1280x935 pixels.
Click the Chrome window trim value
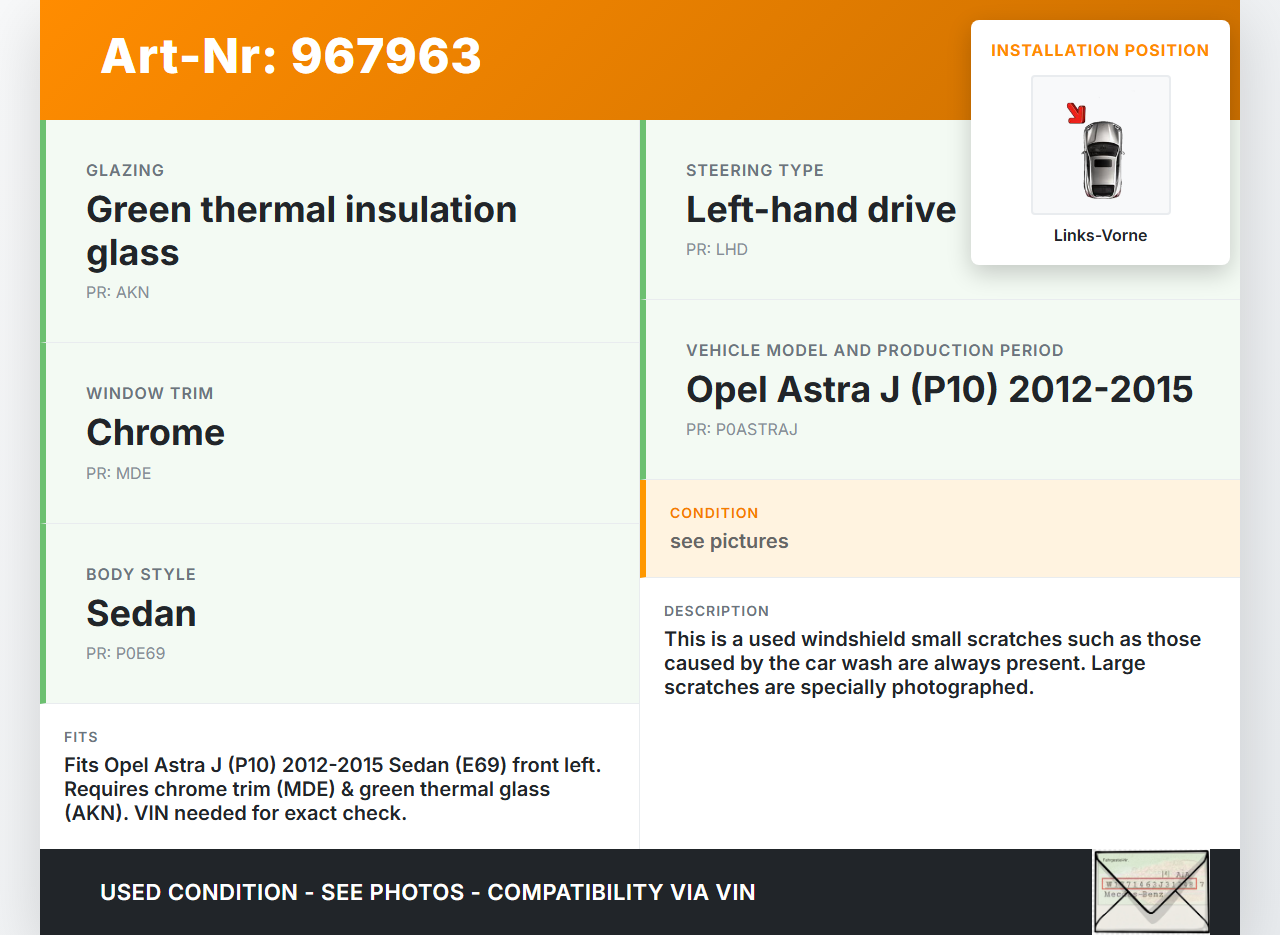[155, 432]
